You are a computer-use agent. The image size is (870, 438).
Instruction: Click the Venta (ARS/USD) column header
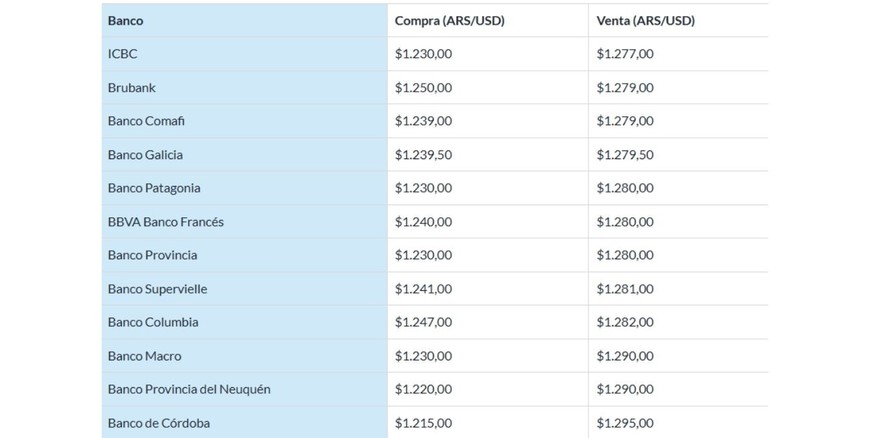645,20
